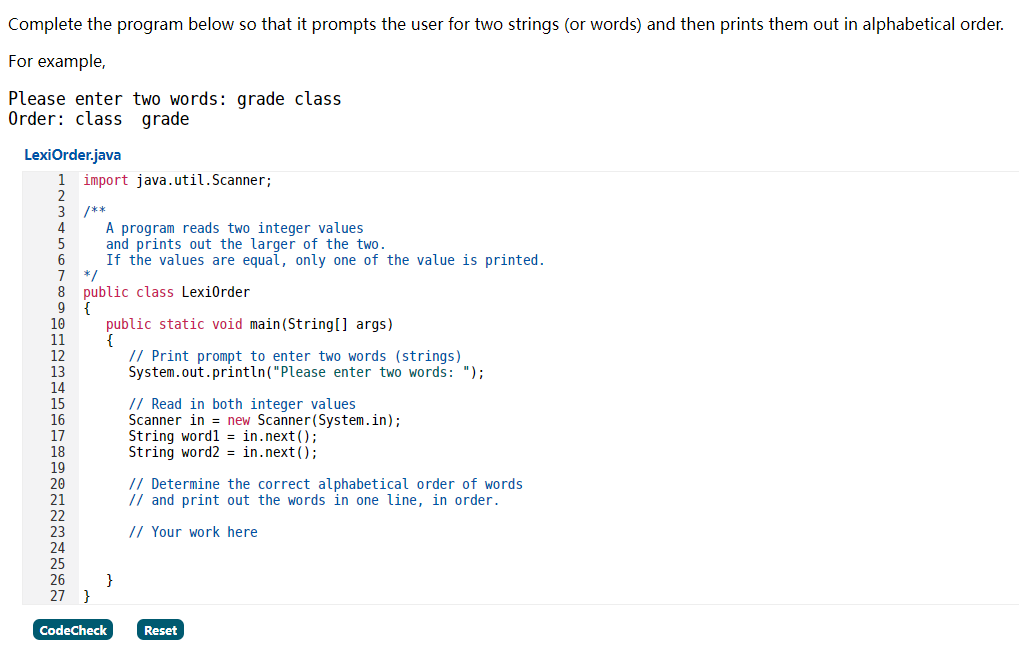This screenshot has width=1019, height=657.
Task: Select the LexiOrder.java file tab
Action: (71, 155)
